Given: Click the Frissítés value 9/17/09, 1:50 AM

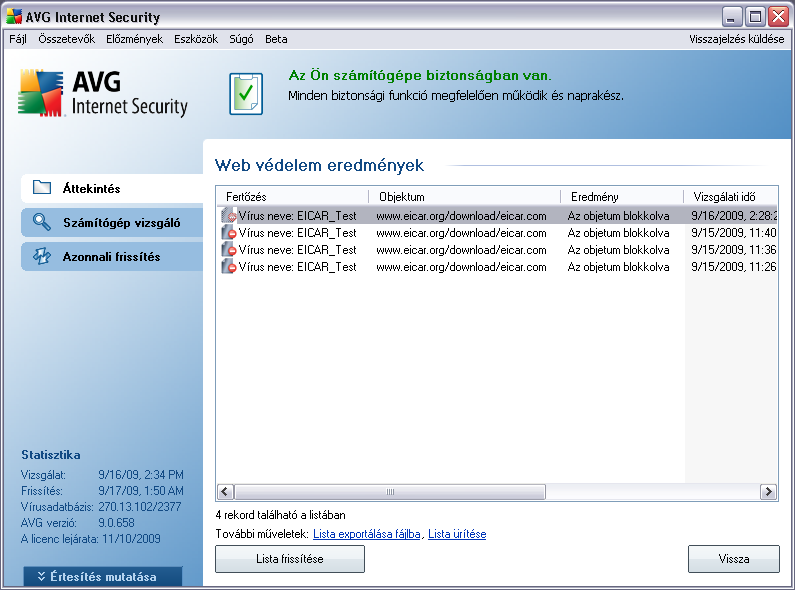Looking at the screenshot, I should (141, 491).
